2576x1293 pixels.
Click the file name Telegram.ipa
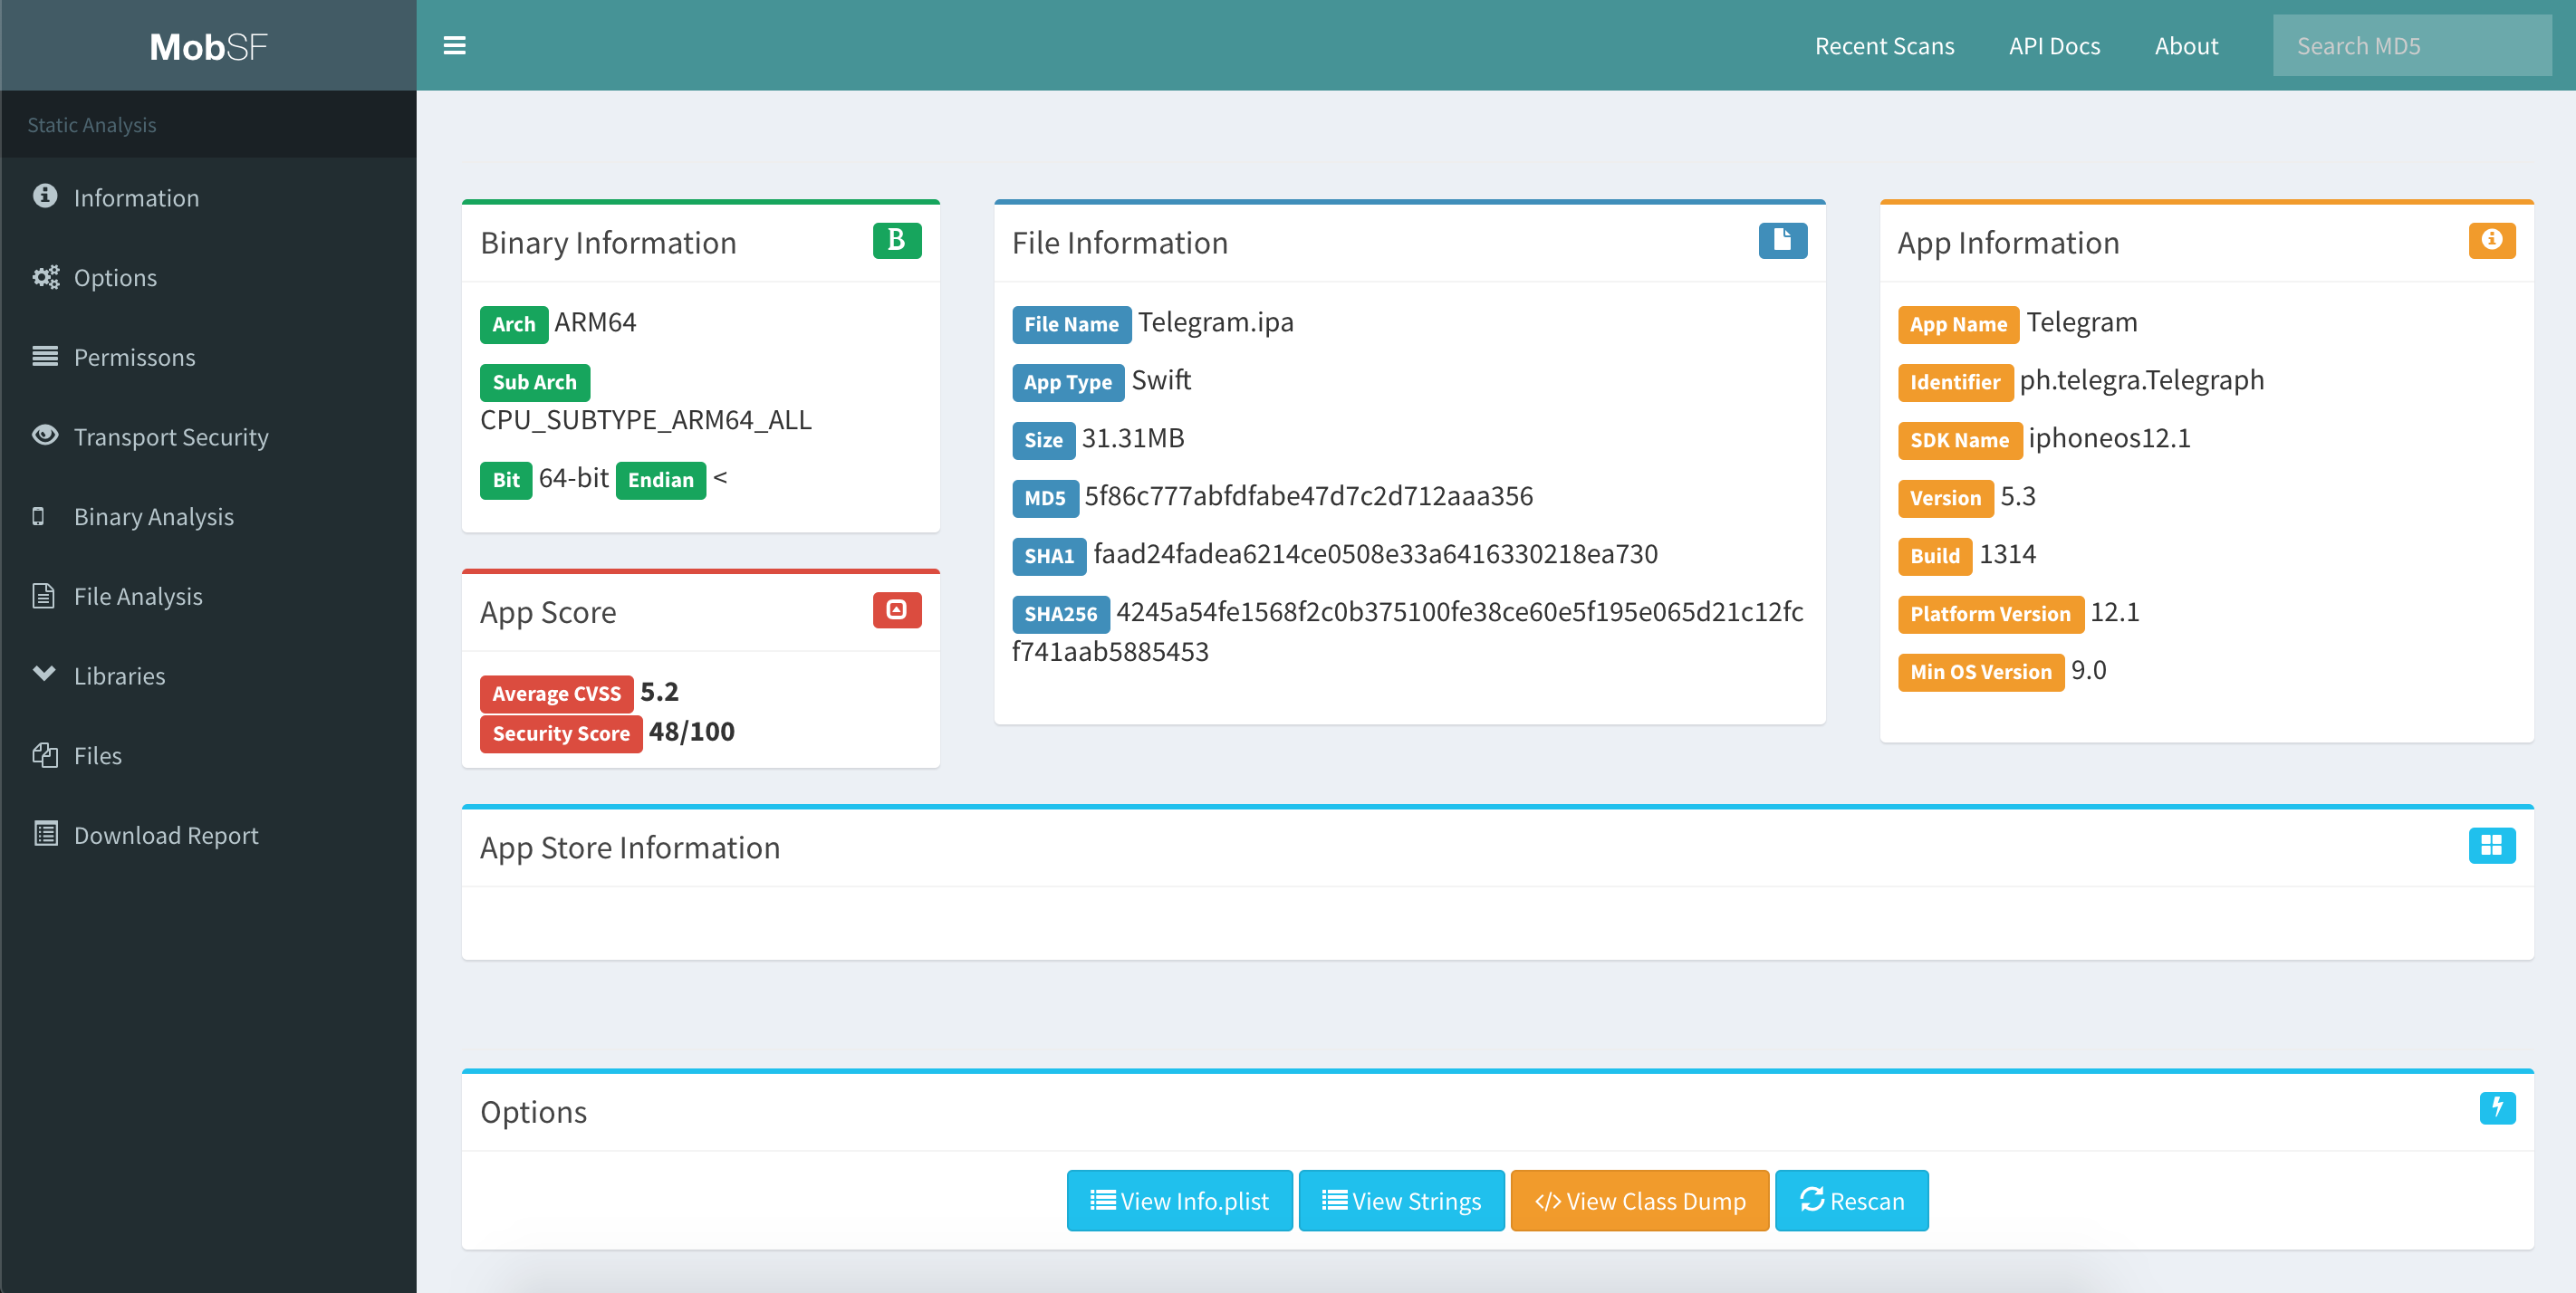click(x=1215, y=322)
